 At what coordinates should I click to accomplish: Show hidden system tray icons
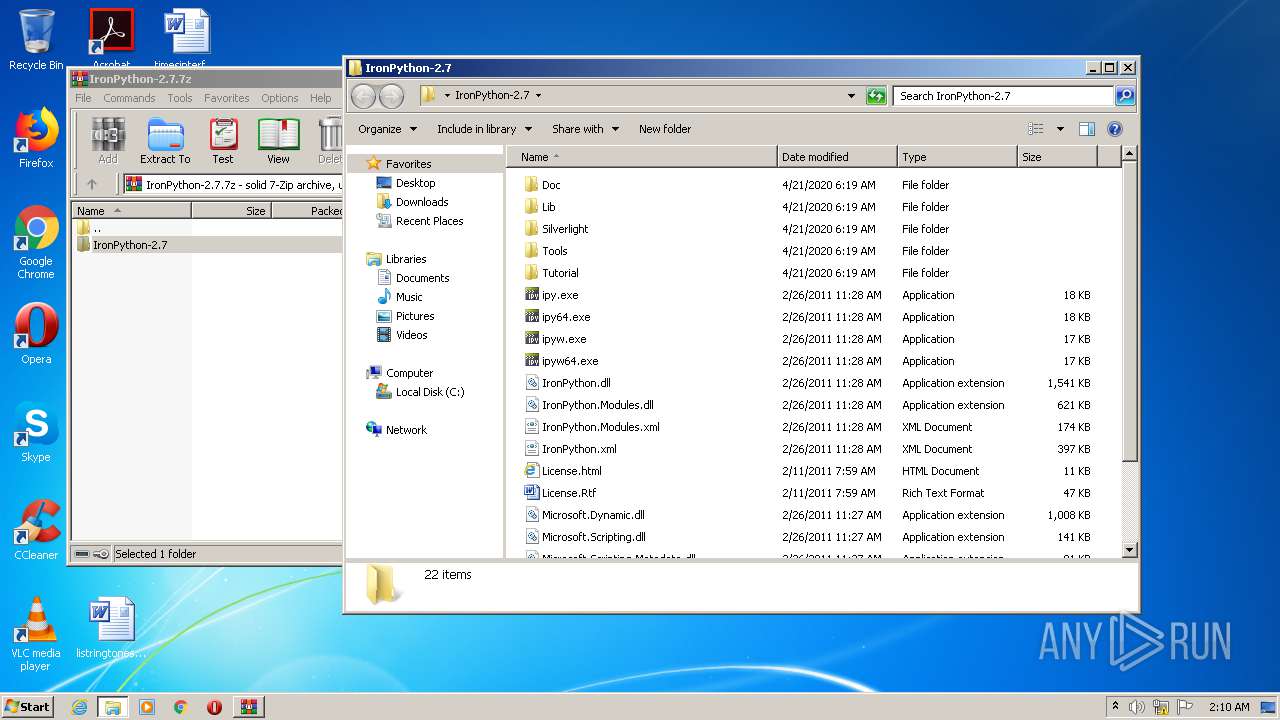[1115, 707]
